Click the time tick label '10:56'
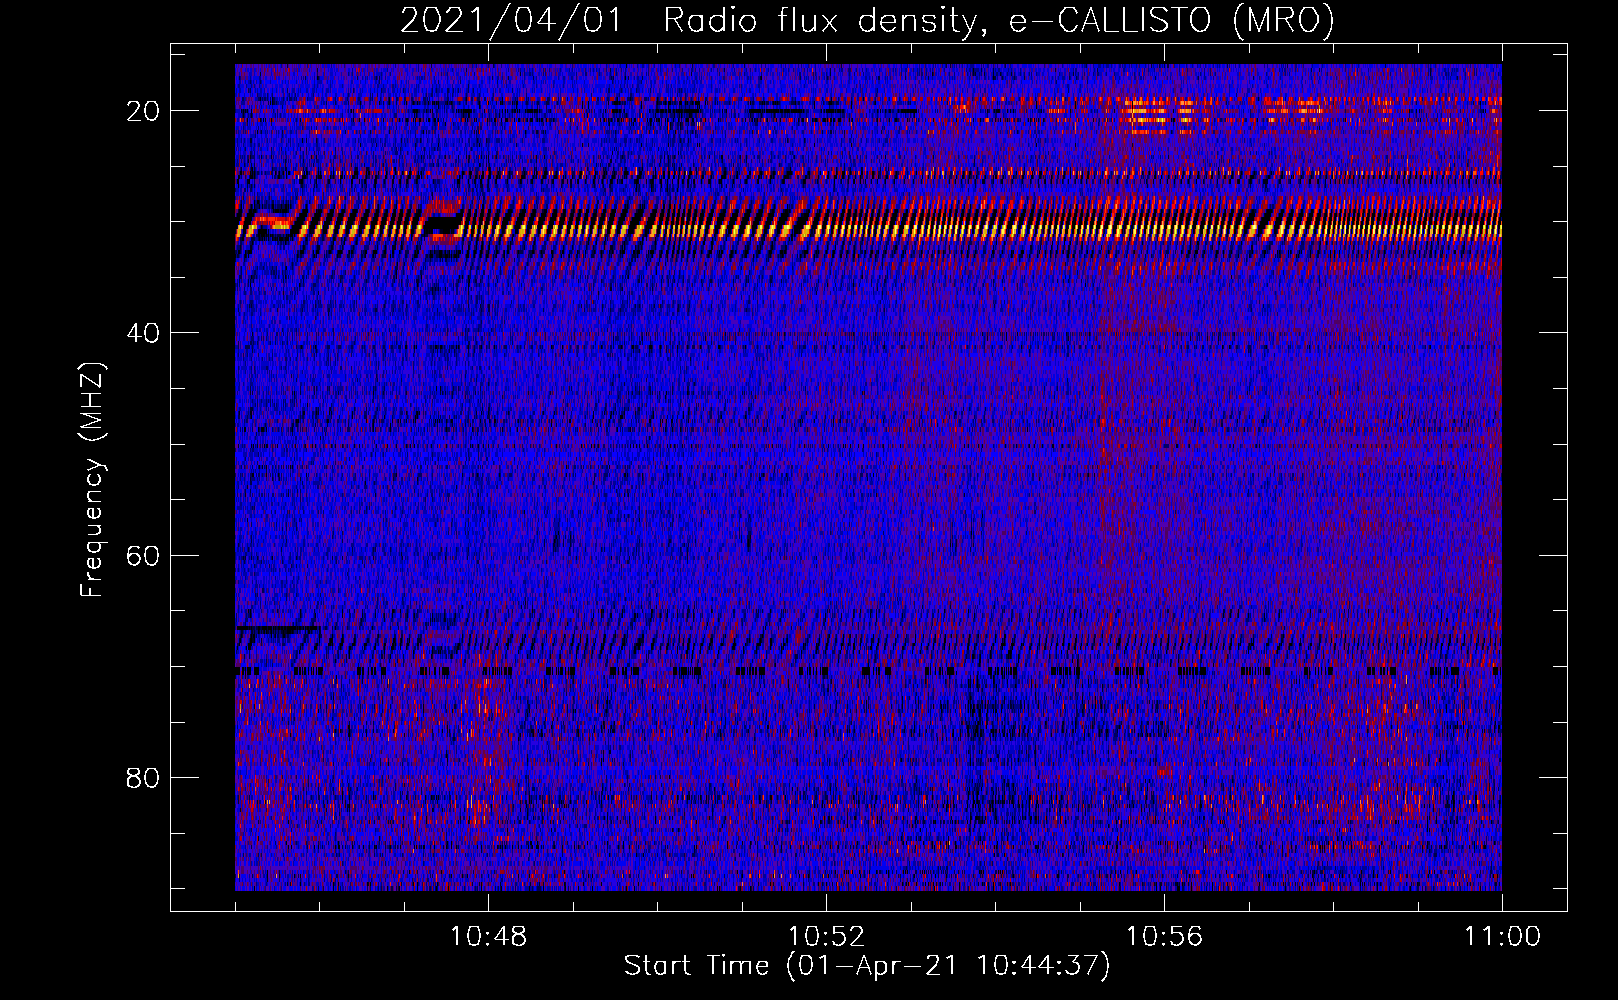1618x1000 pixels. [1164, 937]
